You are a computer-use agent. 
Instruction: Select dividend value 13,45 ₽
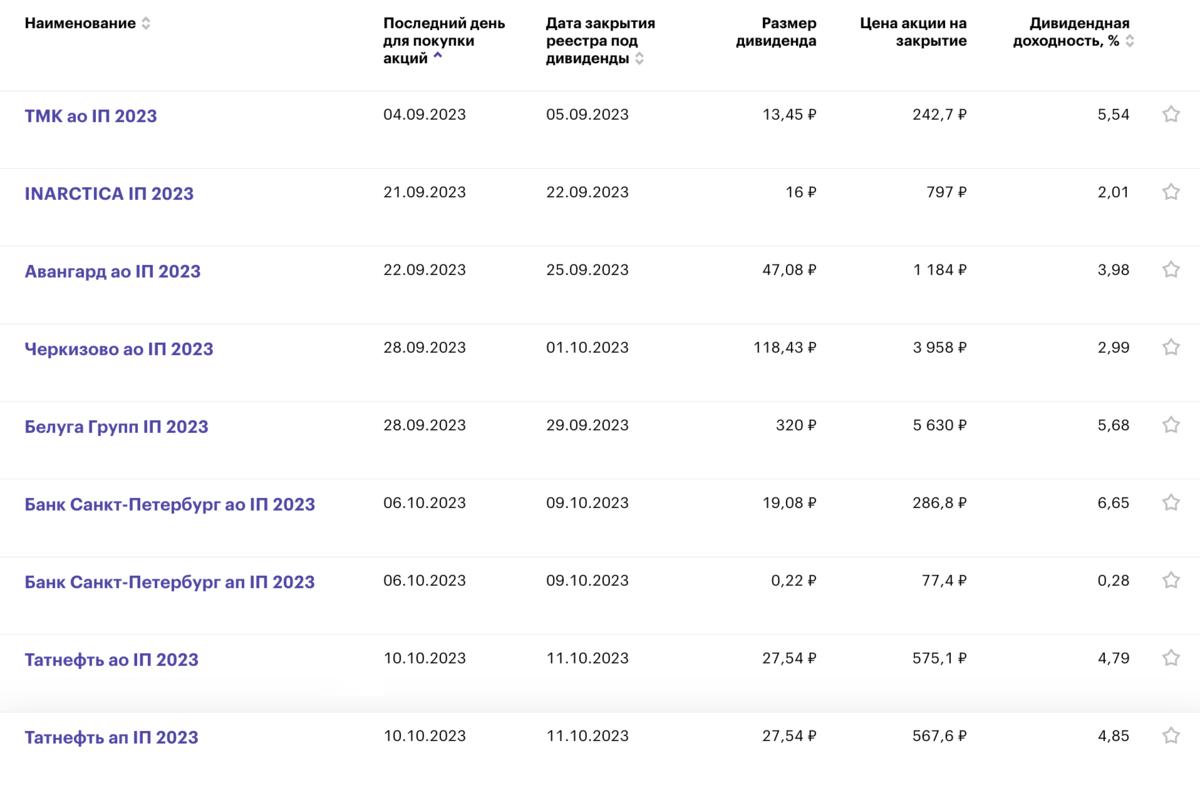tap(789, 115)
